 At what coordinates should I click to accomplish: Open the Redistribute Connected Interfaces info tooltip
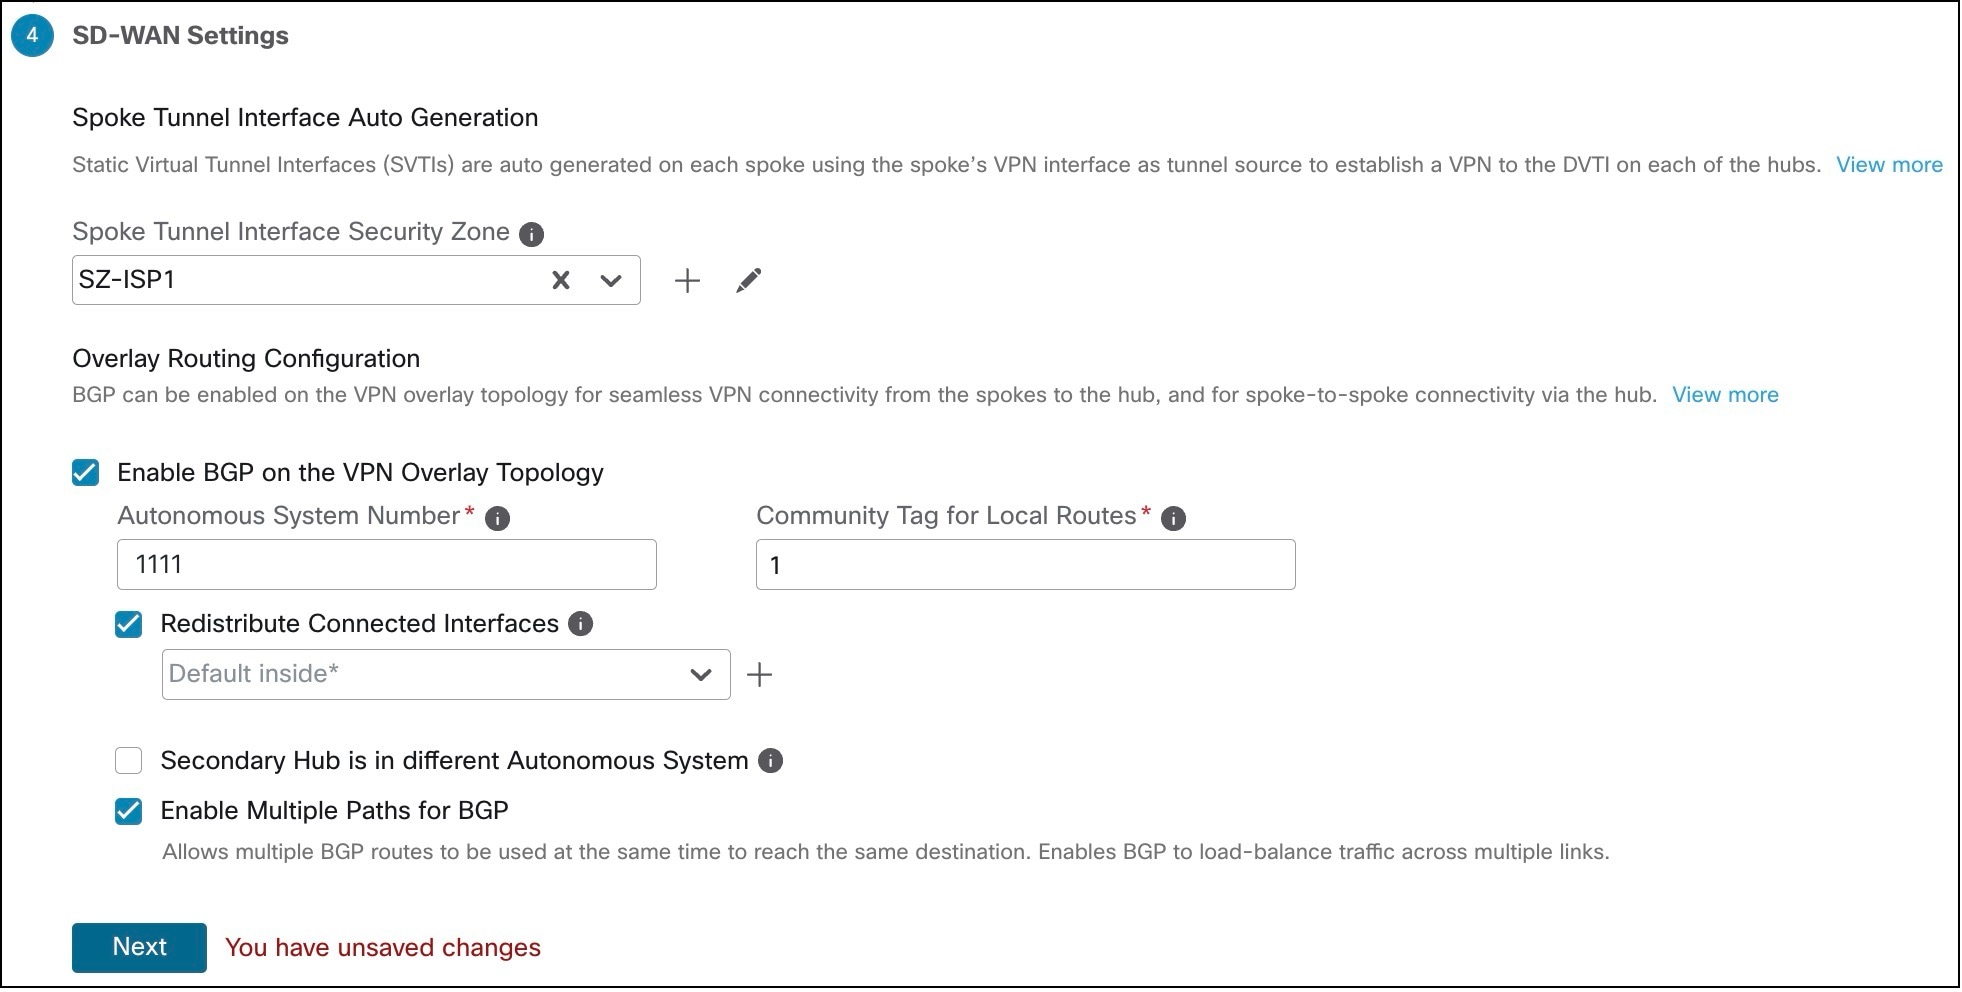(x=580, y=624)
